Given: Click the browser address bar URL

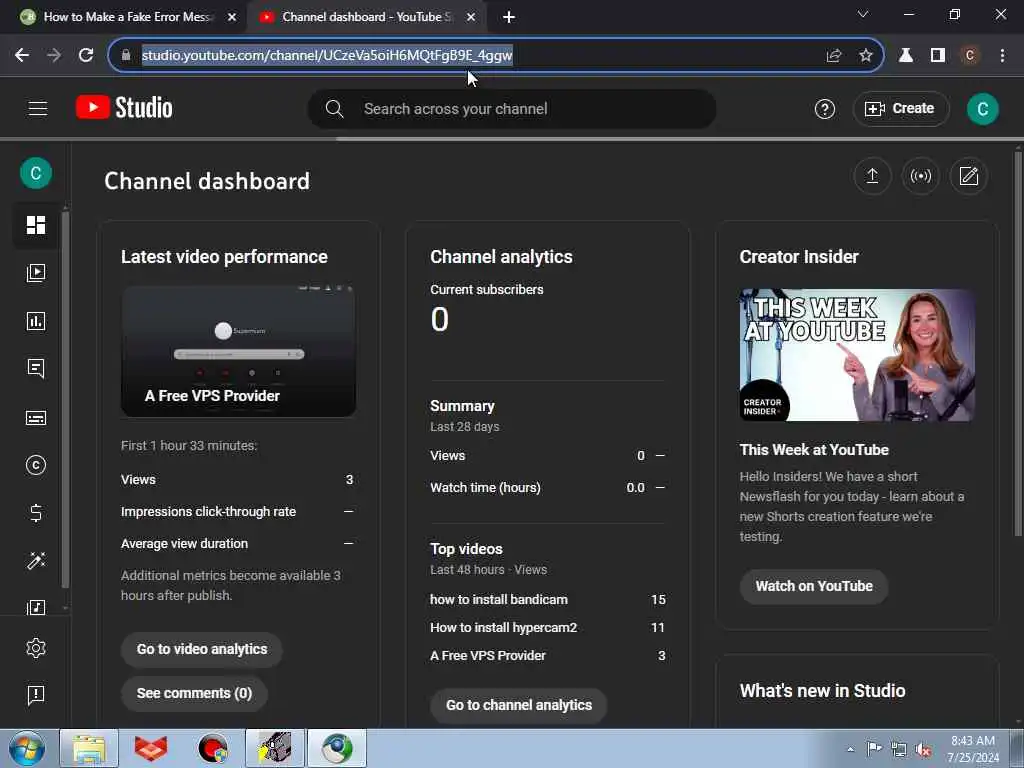Looking at the screenshot, I should click(x=327, y=56).
